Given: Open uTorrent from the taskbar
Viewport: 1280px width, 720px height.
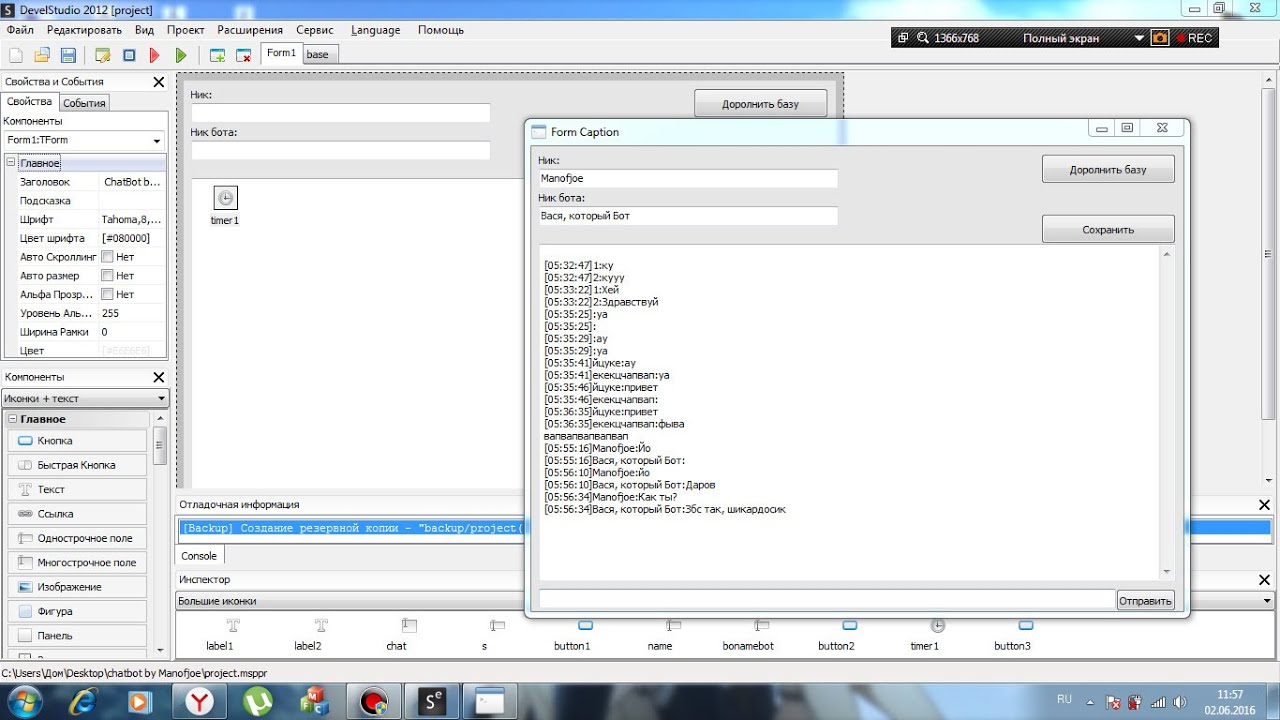Looking at the screenshot, I should tap(257, 702).
